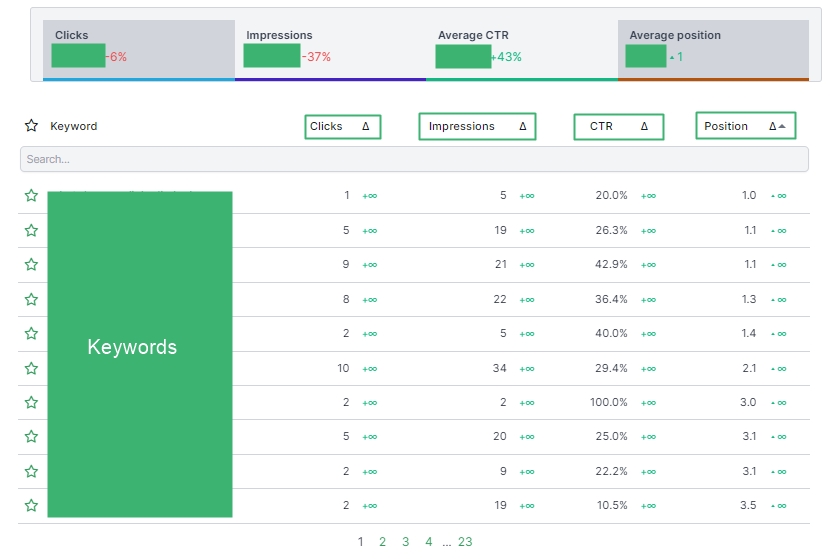The width and height of the screenshot is (830, 559).
Task: Click the position value 3.5
Action: [748, 505]
